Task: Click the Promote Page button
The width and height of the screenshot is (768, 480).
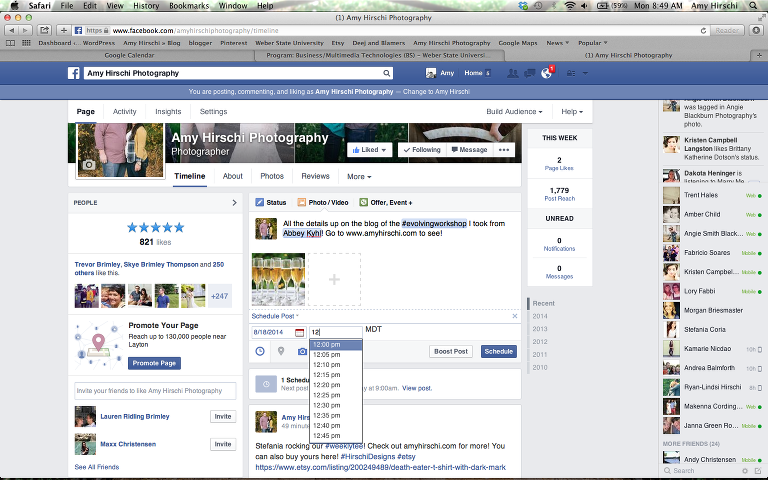Action: (x=154, y=363)
